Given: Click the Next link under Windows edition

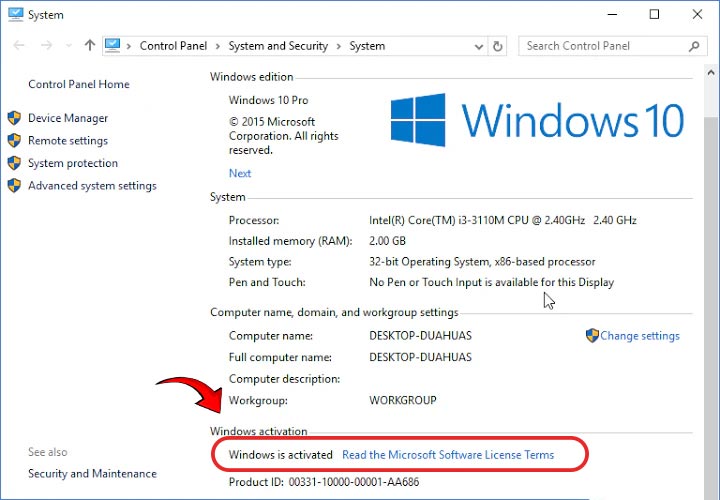Looking at the screenshot, I should (x=240, y=173).
